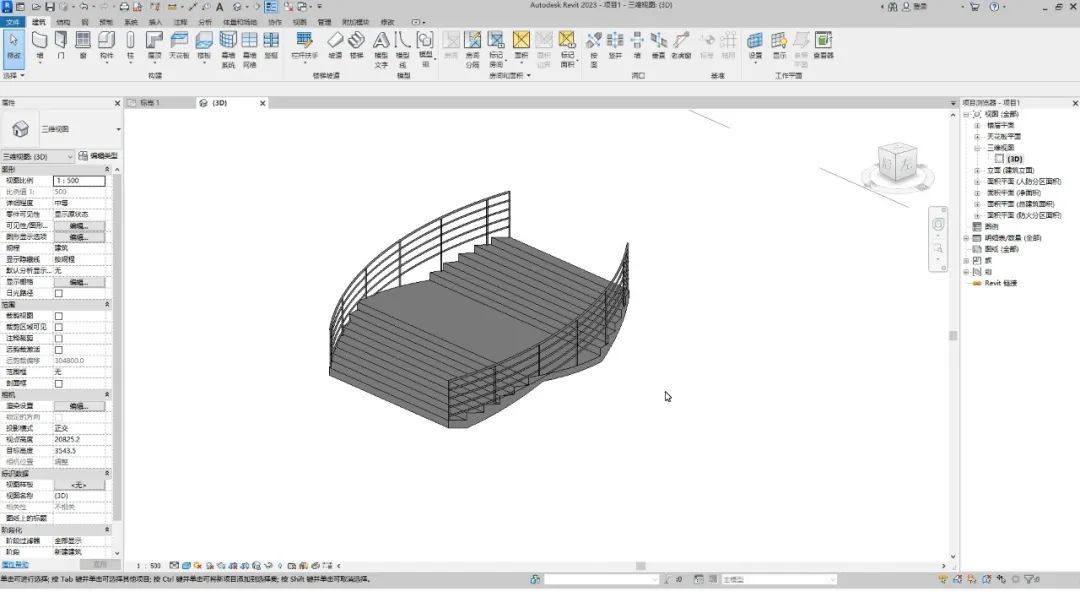Click the Ceiling (天花板) tool

point(179,45)
